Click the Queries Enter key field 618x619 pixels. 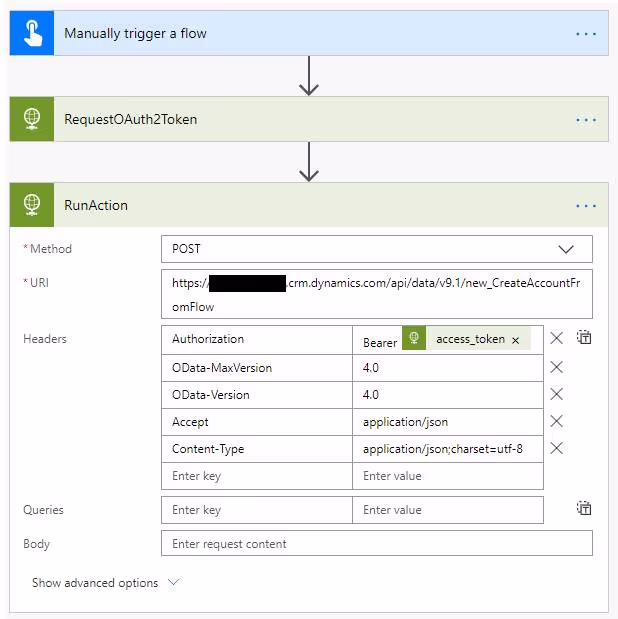pyautogui.click(x=257, y=510)
